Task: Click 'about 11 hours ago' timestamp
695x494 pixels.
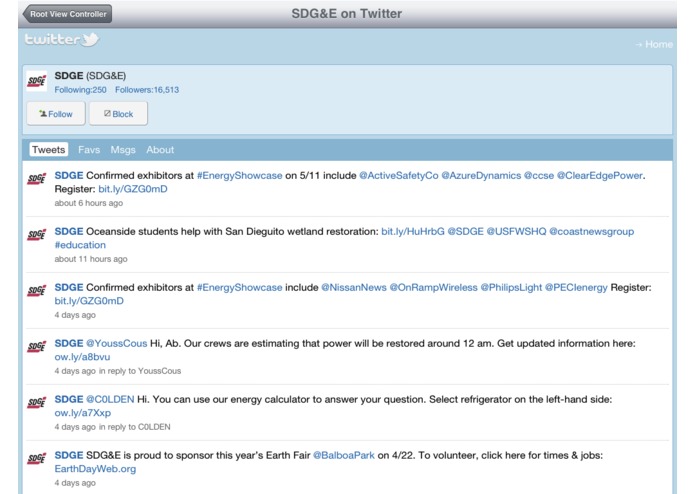Action: coord(91,259)
